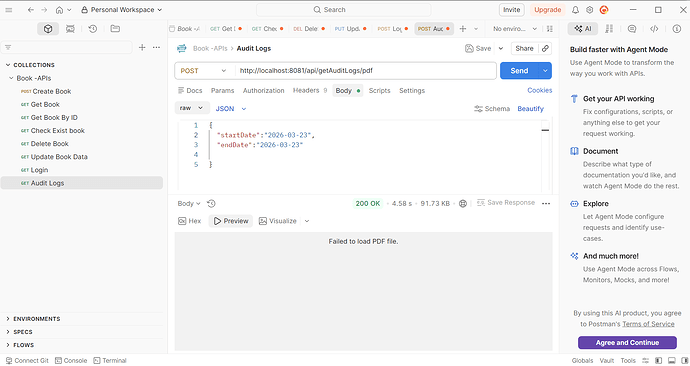Image resolution: width=690 pixels, height=366 pixels.
Task: Open the settings gear icon in header
Action: 590,10
